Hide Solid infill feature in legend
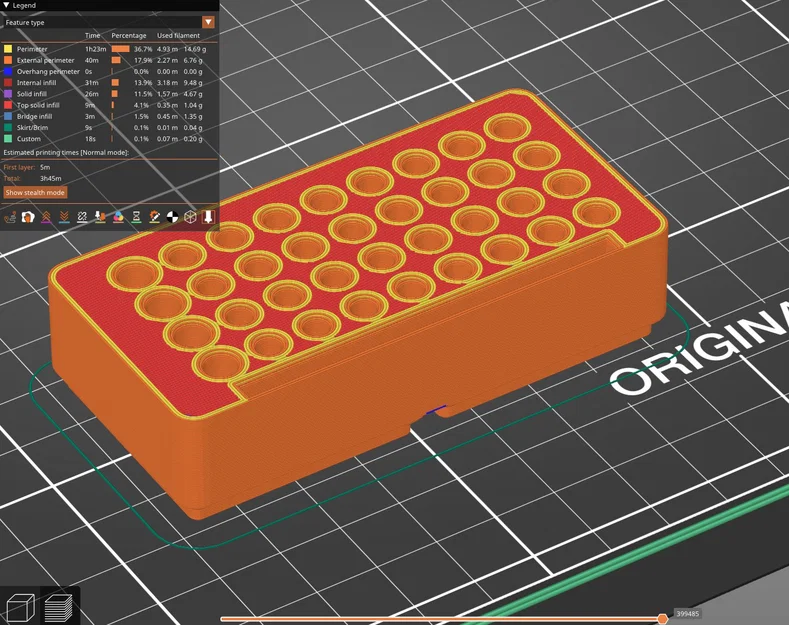 tap(105, 94)
